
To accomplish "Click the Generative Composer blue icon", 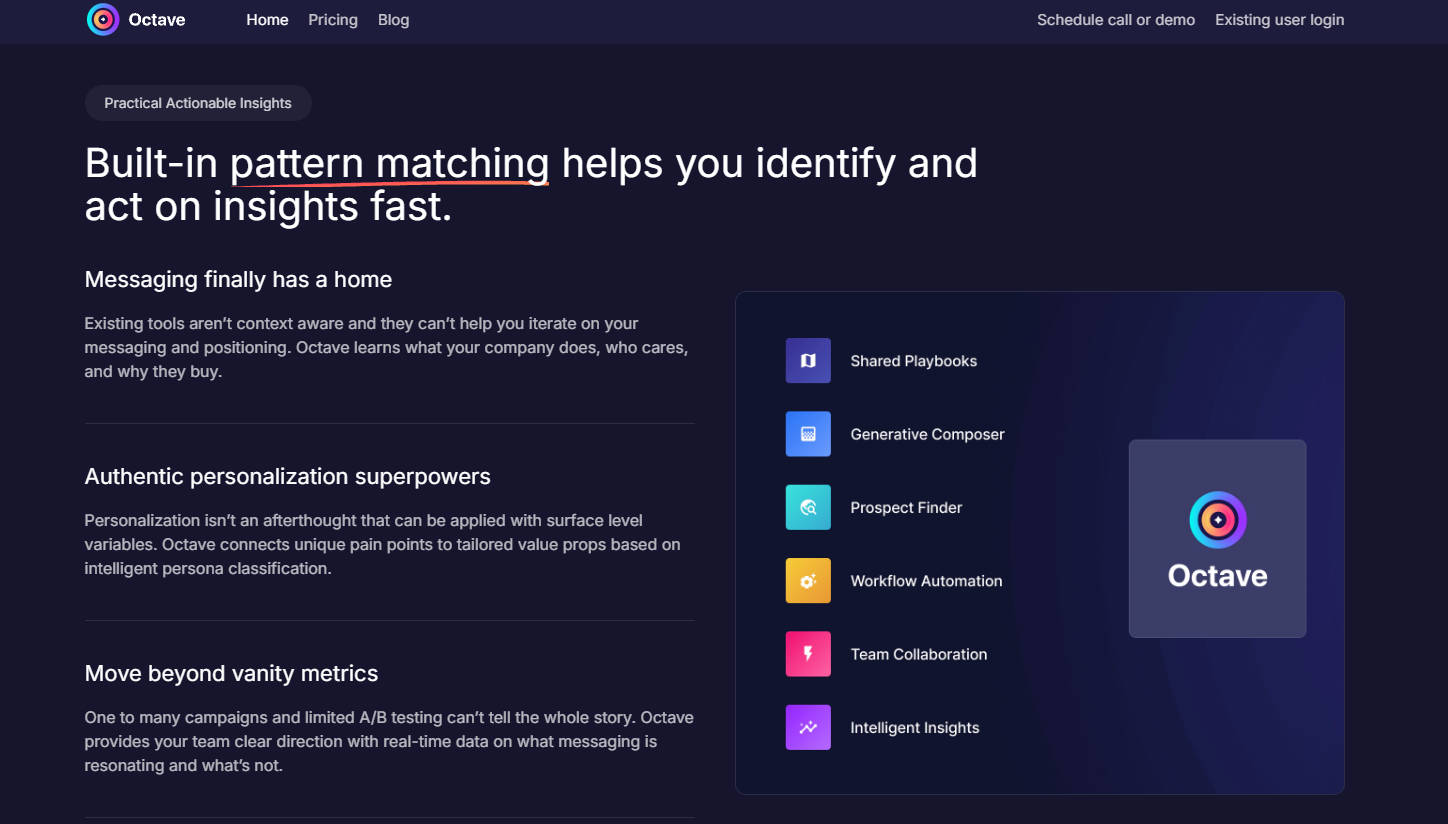I will 808,434.
